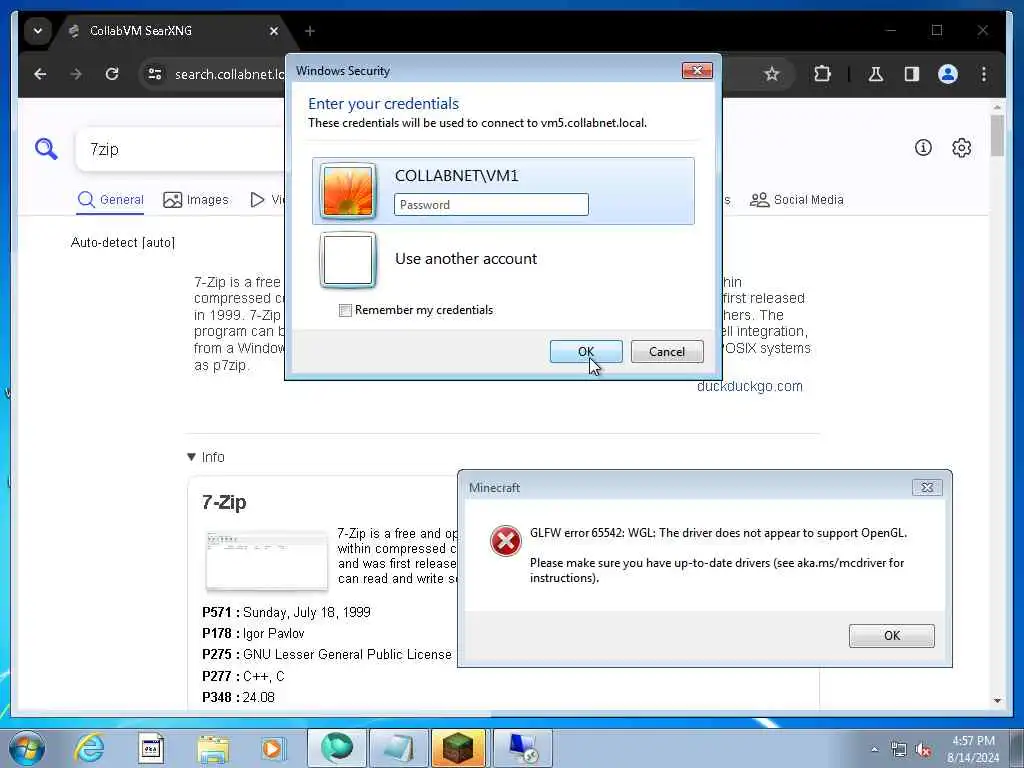Switch to the teal globe browser taskbar icon
1024x768 pixels.
[x=336, y=748]
